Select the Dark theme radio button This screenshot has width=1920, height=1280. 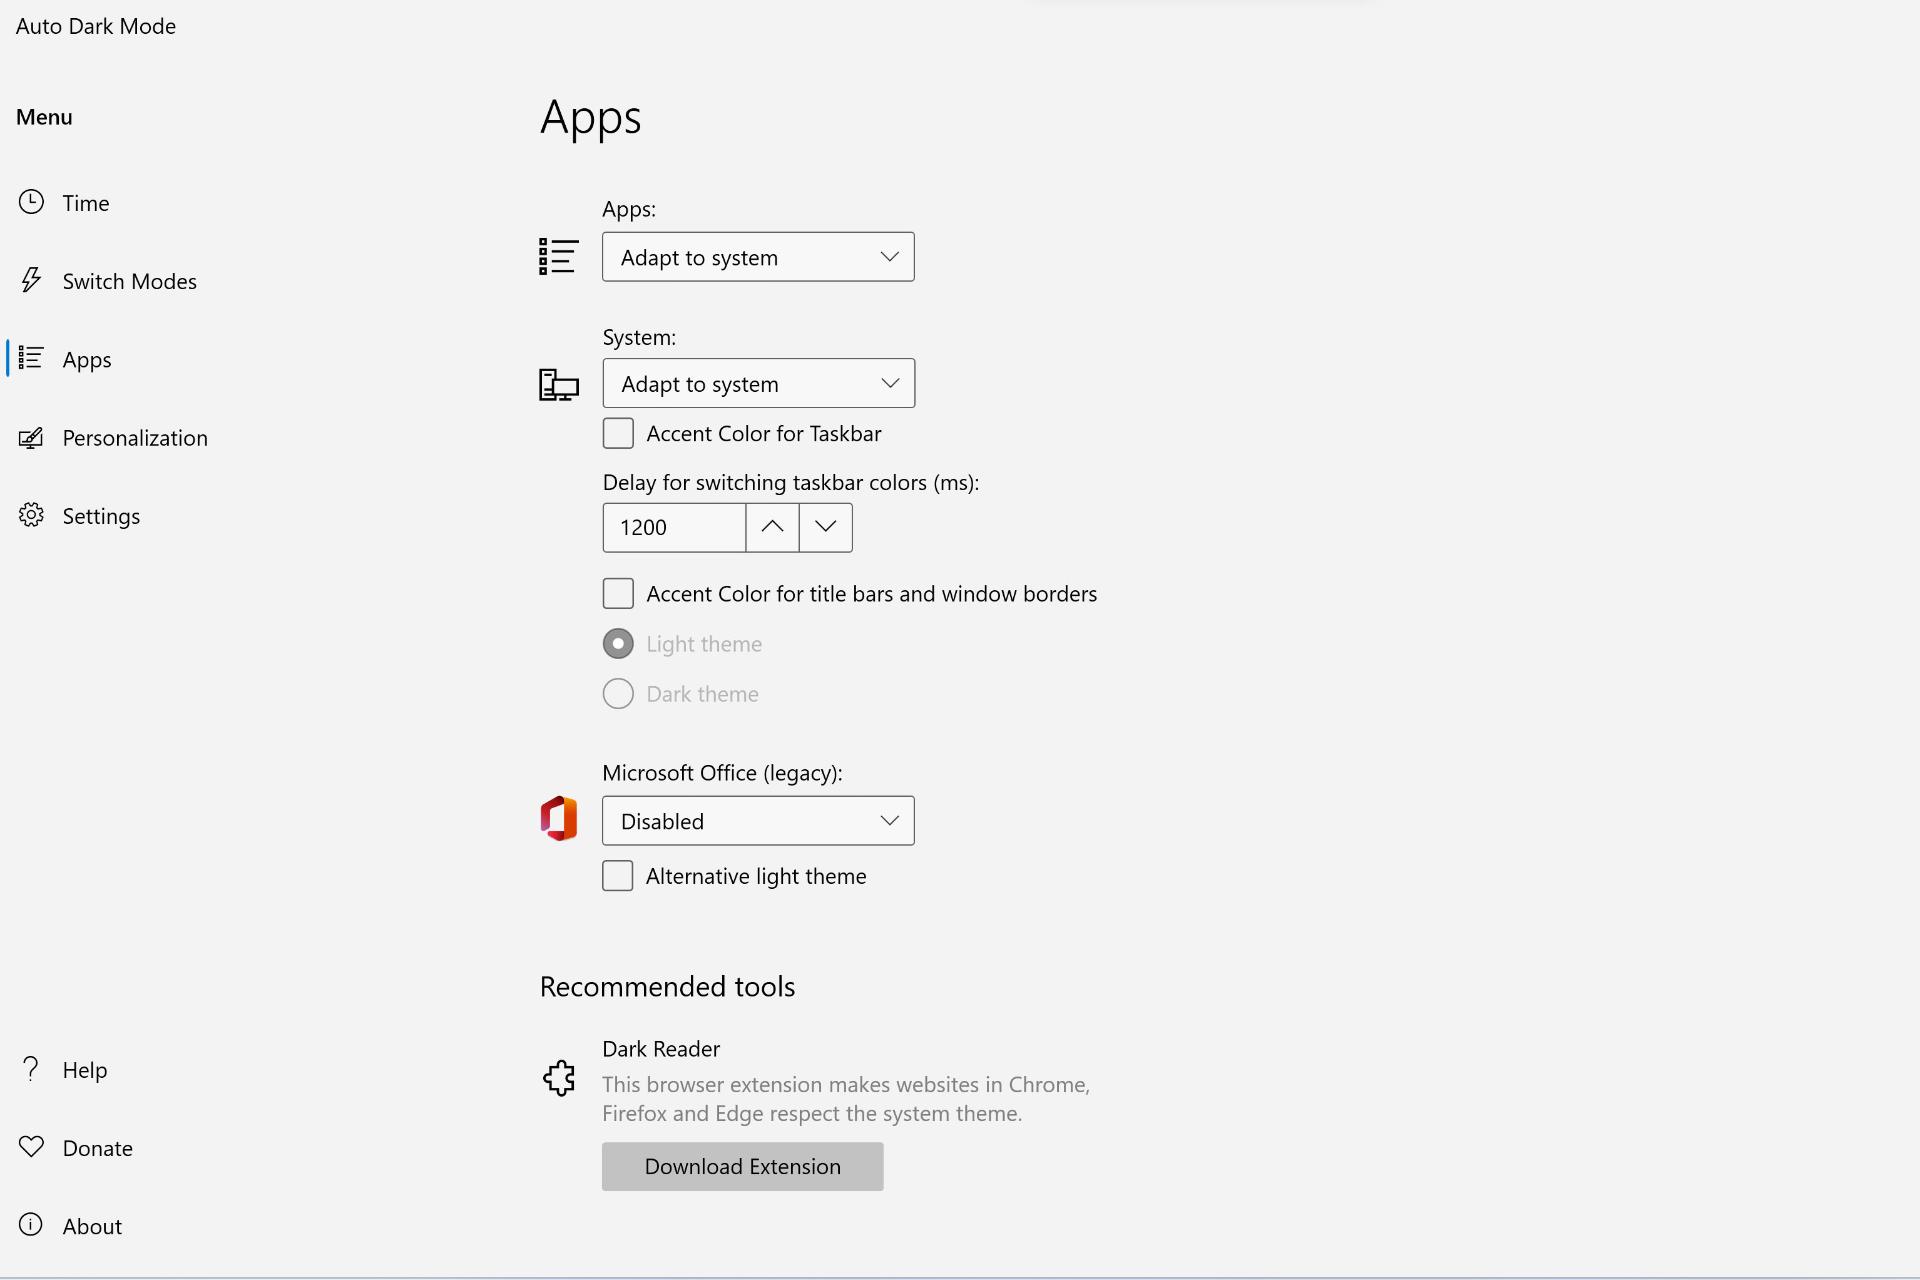(618, 694)
